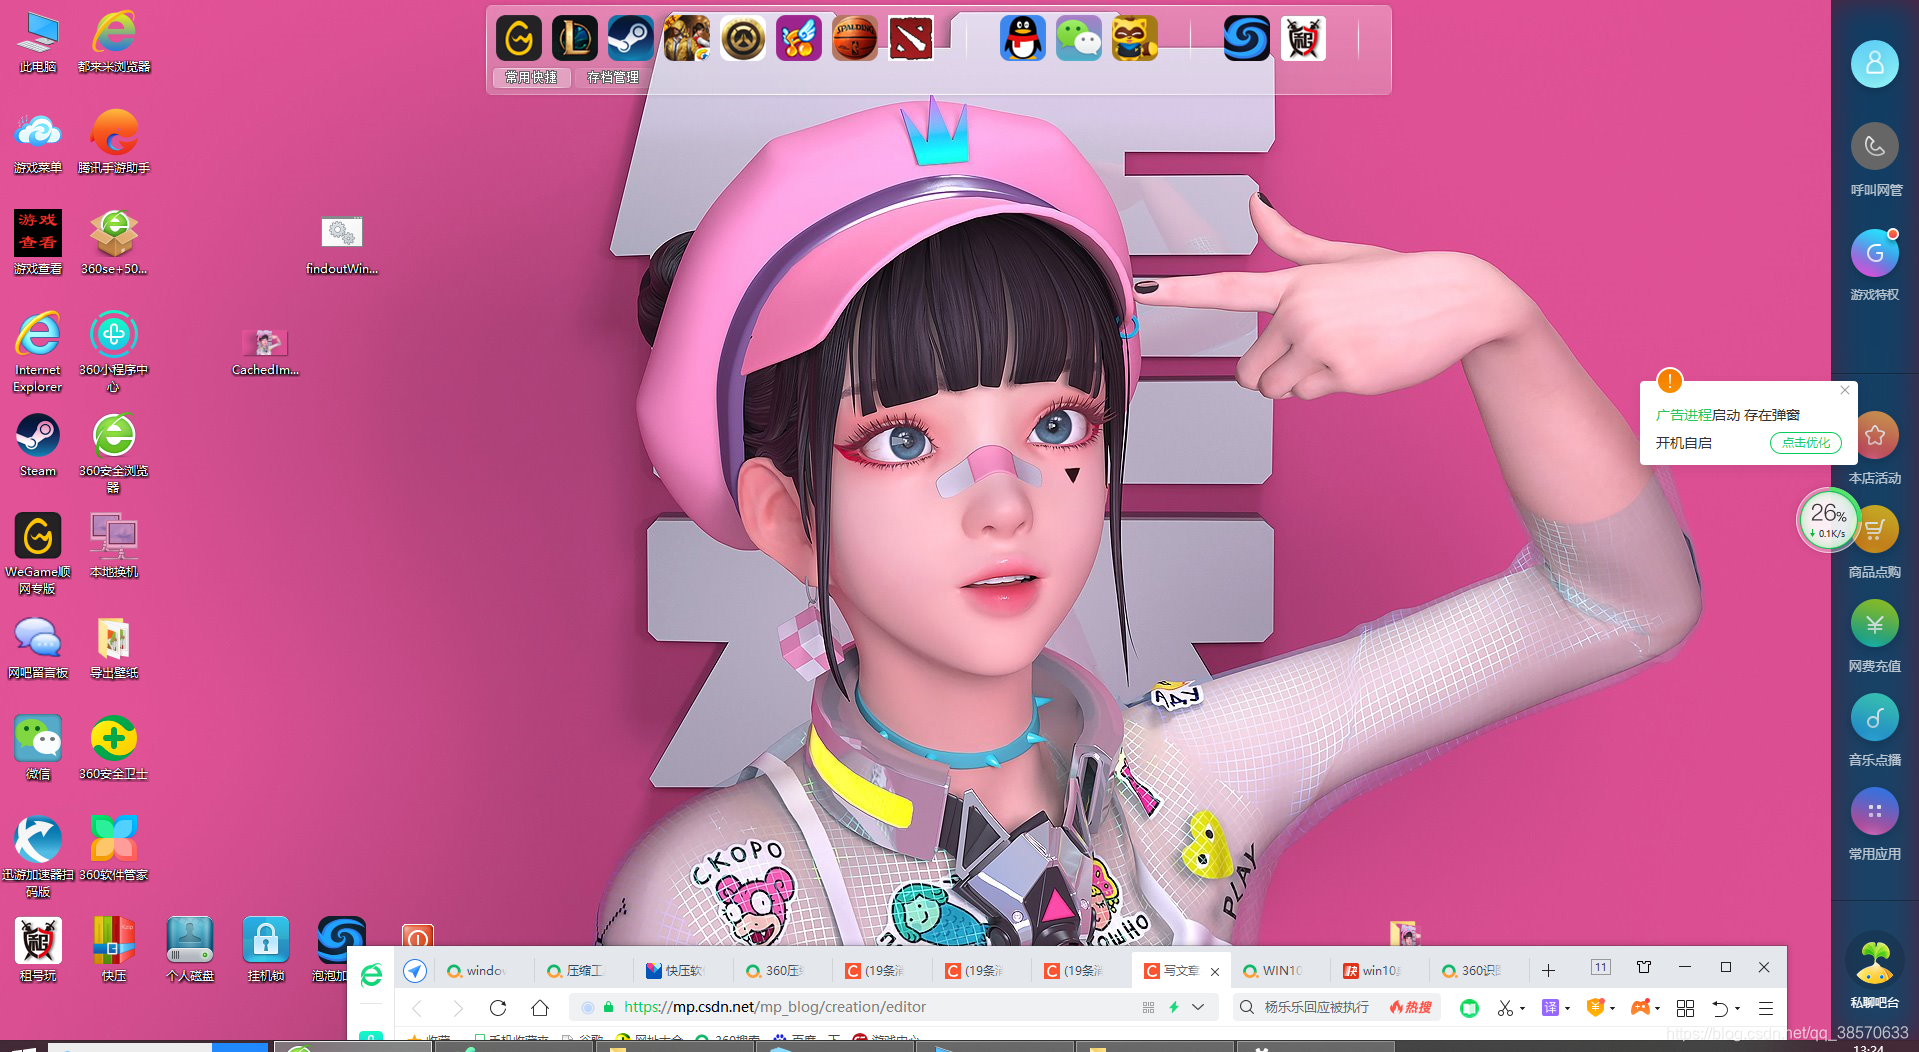Open 商品点购 in right sidebar
The width and height of the screenshot is (1919, 1052).
tap(1876, 542)
